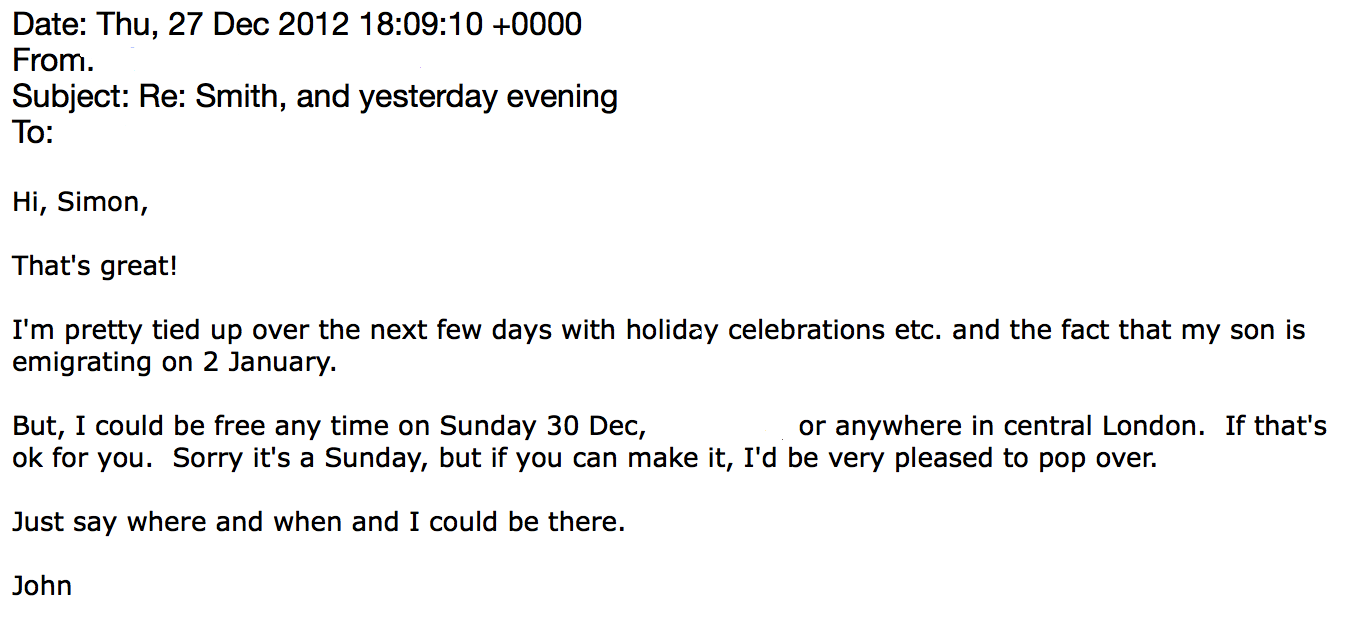1356x620 pixels.
Task: Click the From field label
Action: click(52, 61)
